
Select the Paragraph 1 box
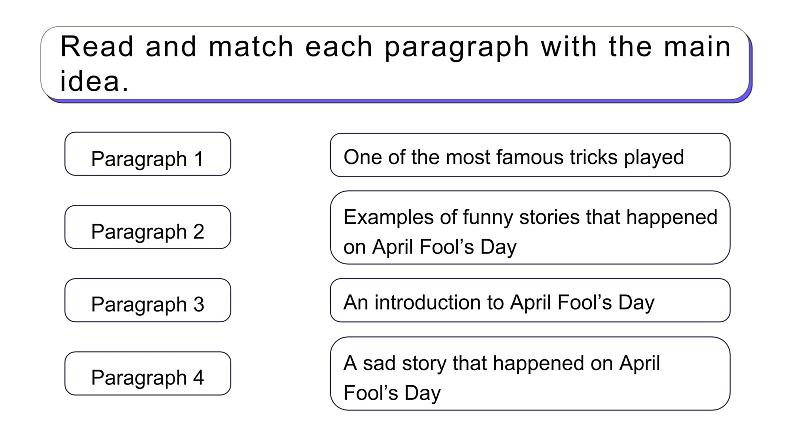pos(147,154)
